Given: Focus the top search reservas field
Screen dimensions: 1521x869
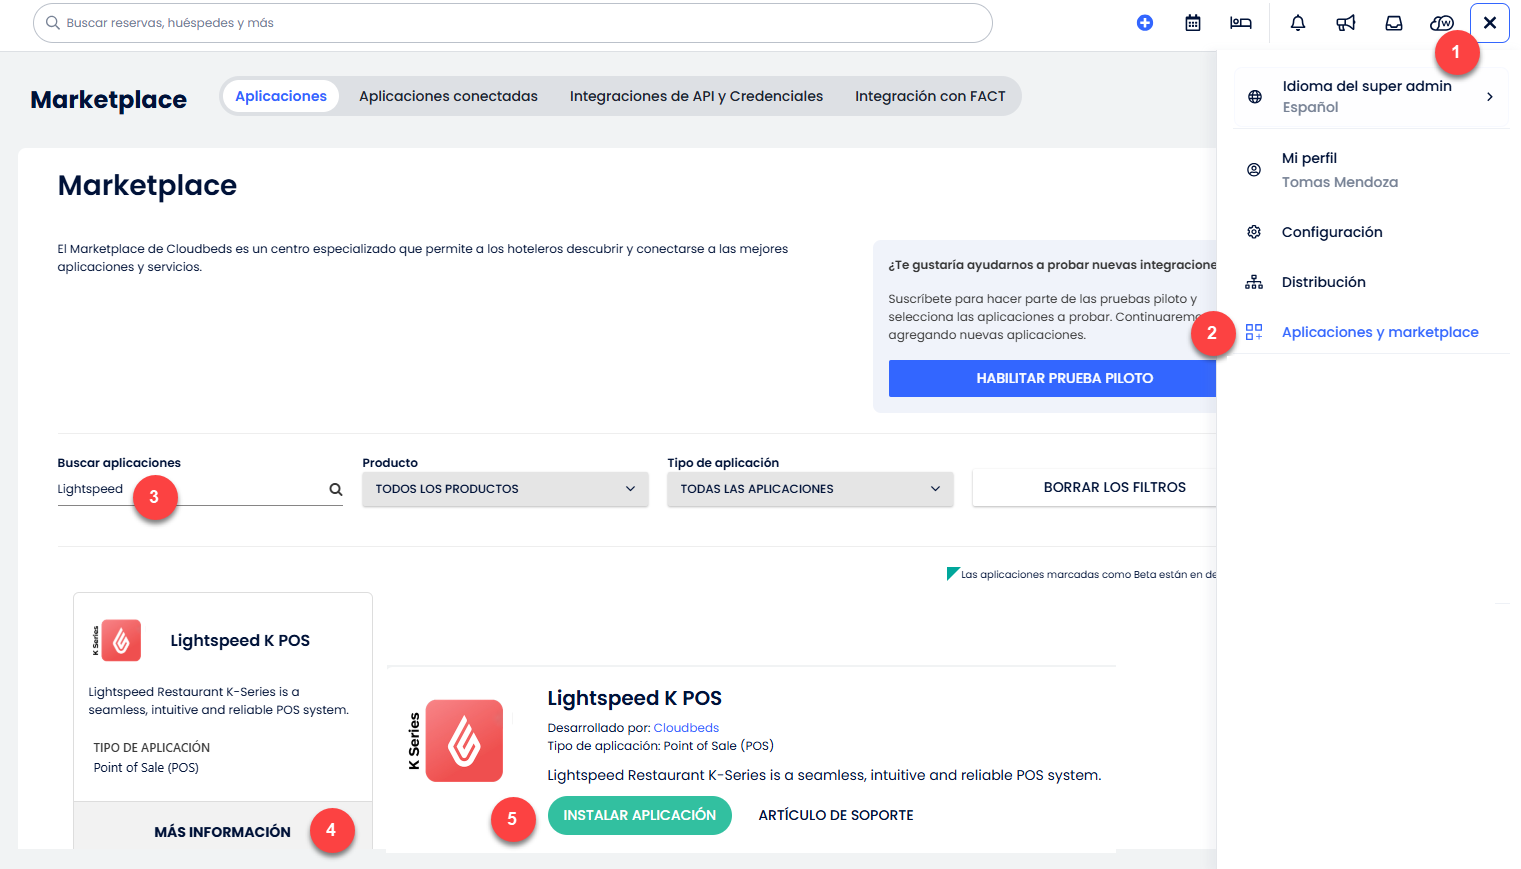Looking at the screenshot, I should 512,23.
